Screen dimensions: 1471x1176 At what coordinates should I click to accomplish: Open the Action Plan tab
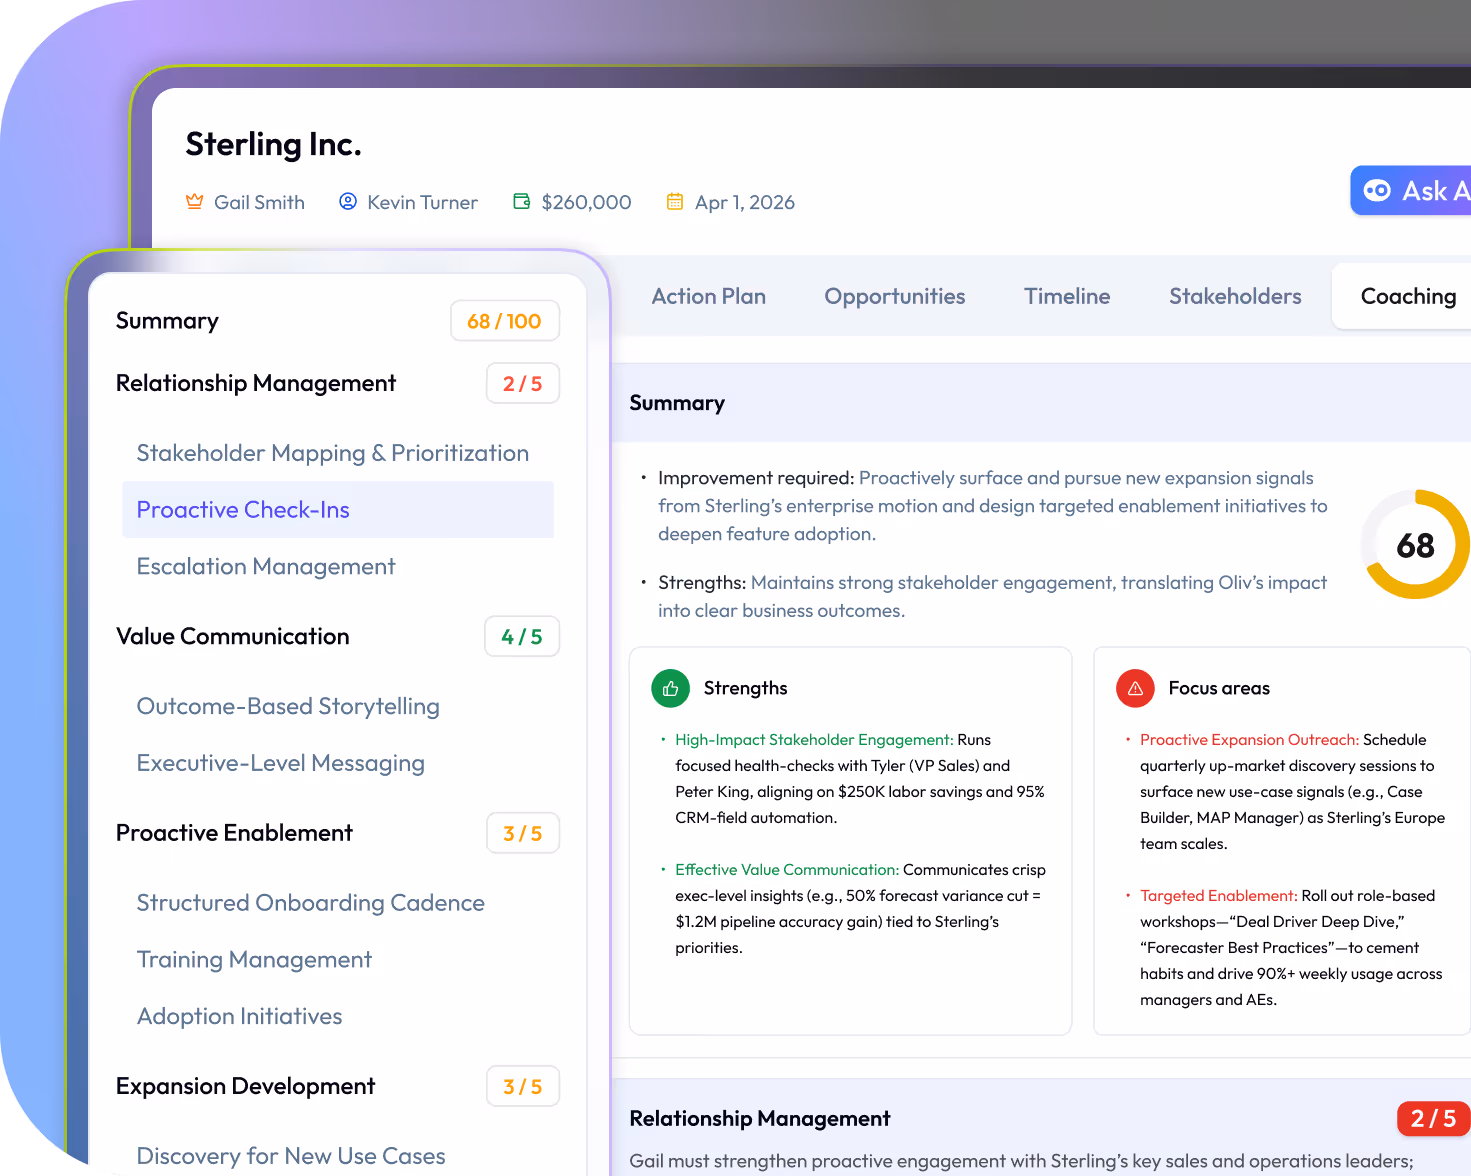tap(709, 296)
